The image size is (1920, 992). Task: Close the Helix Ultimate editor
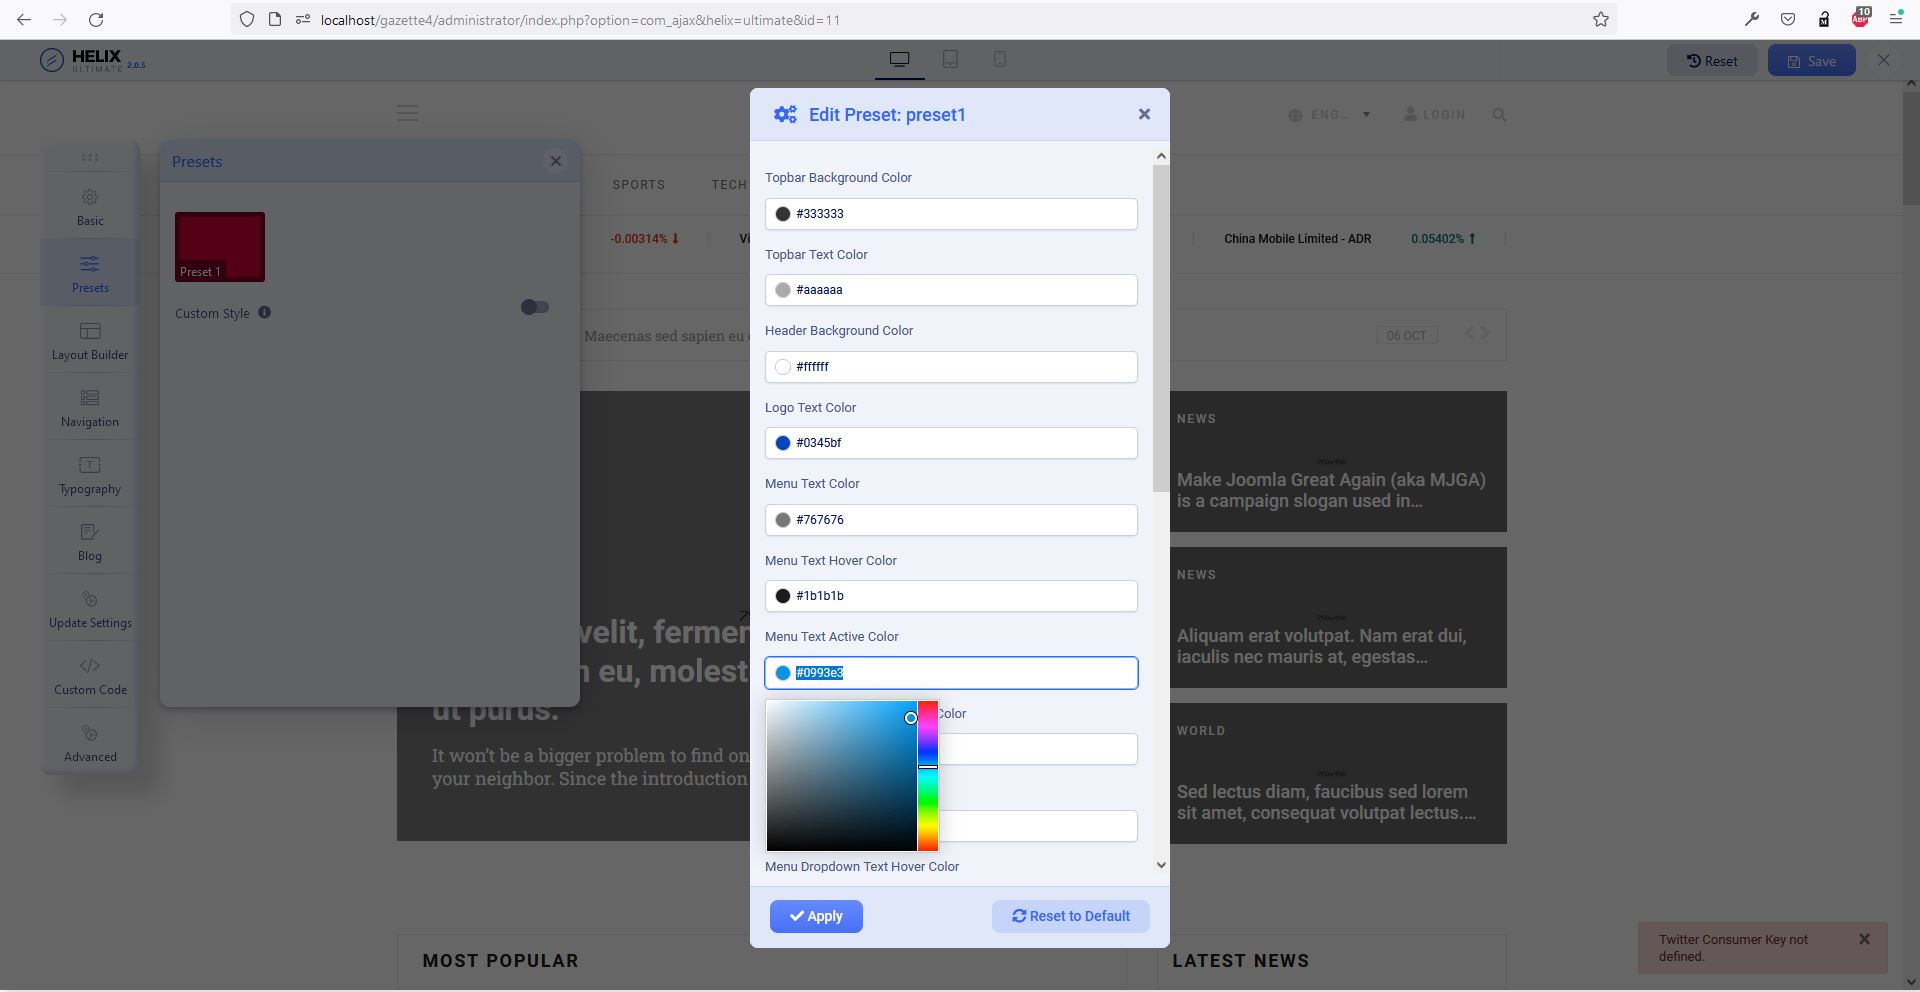[x=1884, y=60]
